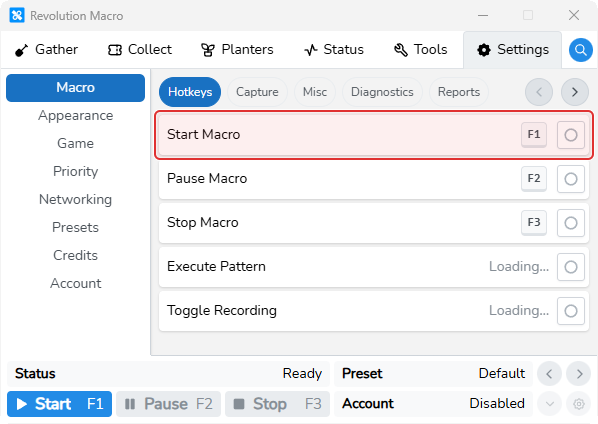Click the F1 key badge for Start Macro

tap(534, 135)
